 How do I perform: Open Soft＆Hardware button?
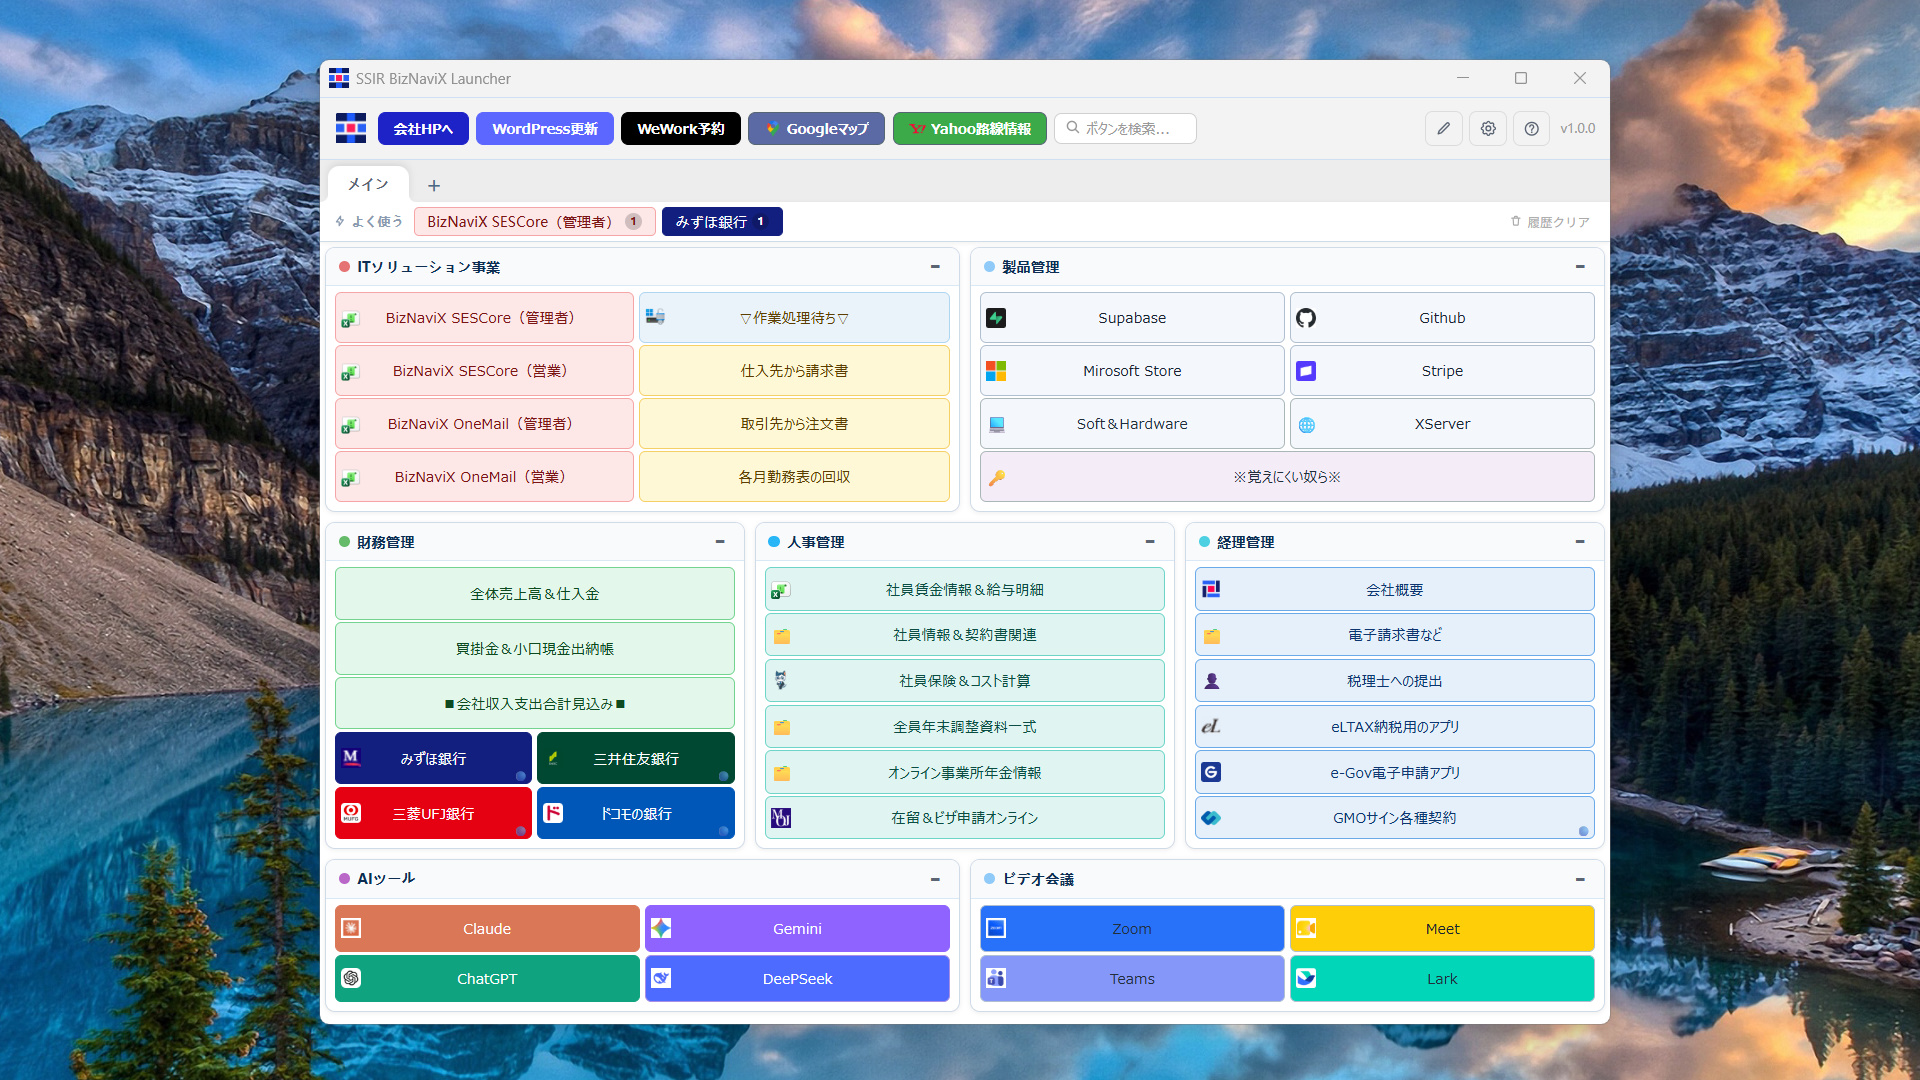1132,424
